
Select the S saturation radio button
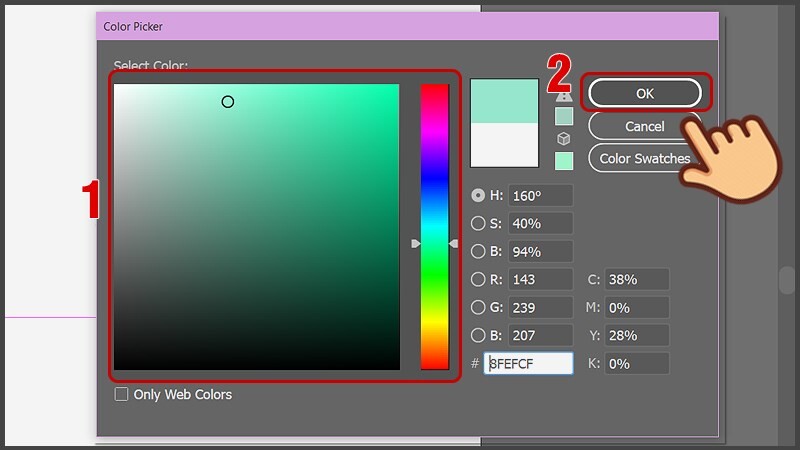pos(478,223)
